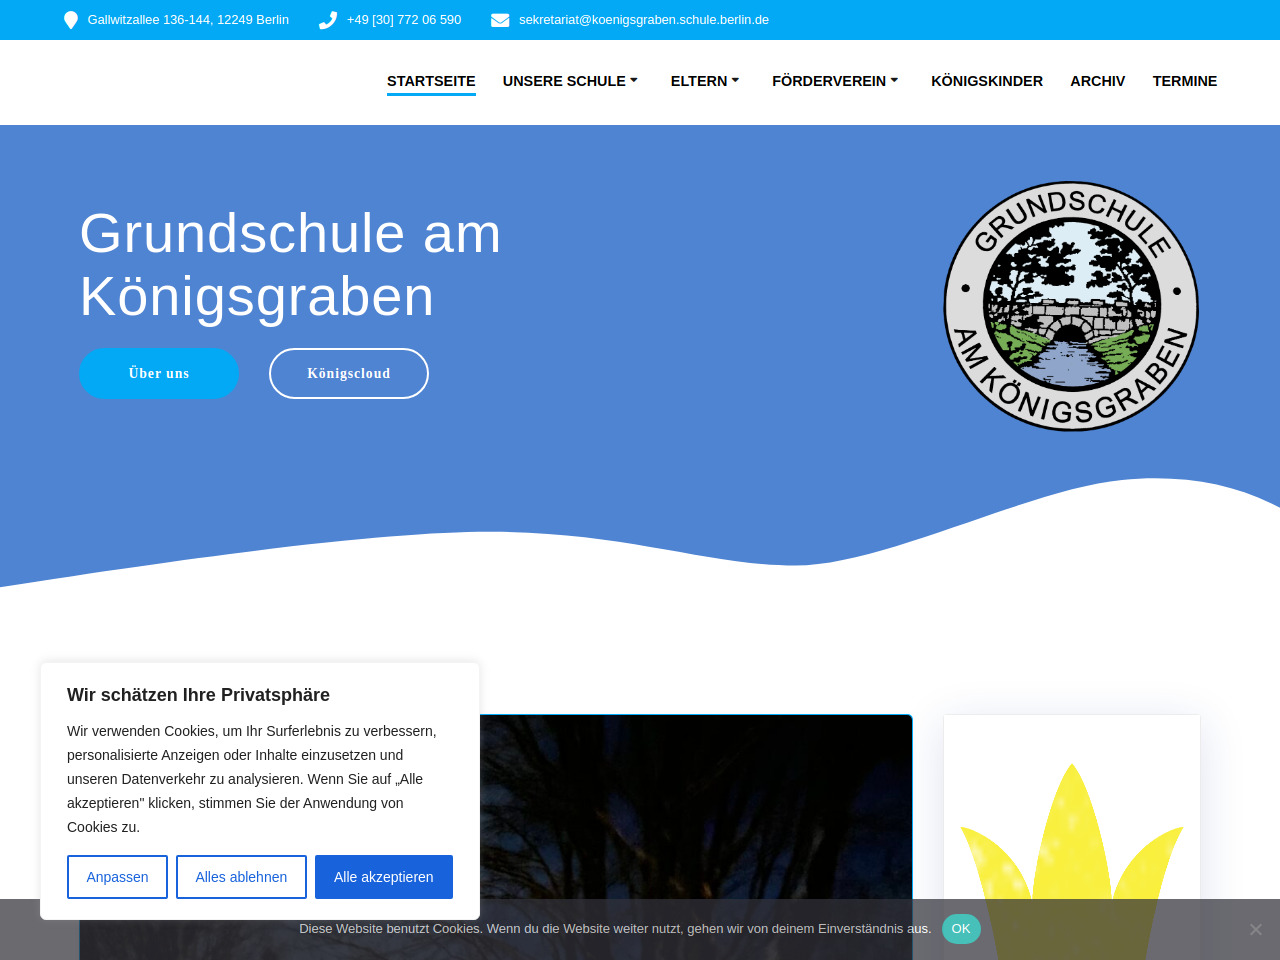1280x960 pixels.
Task: Expand the Förderverein dropdown menu
Action: tap(835, 81)
